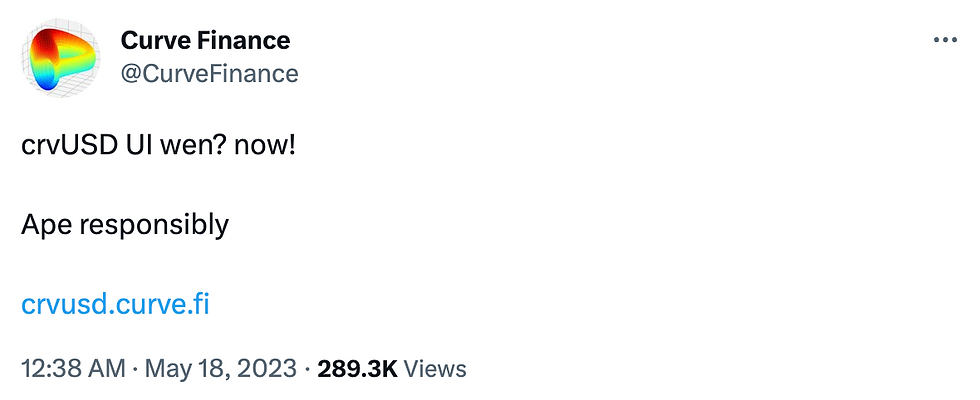
Task: Click "2023" in the tweet date
Action: click(267, 369)
